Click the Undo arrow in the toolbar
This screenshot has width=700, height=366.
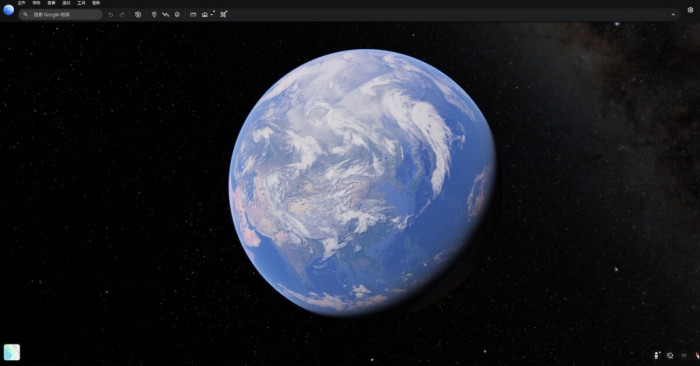tap(111, 14)
